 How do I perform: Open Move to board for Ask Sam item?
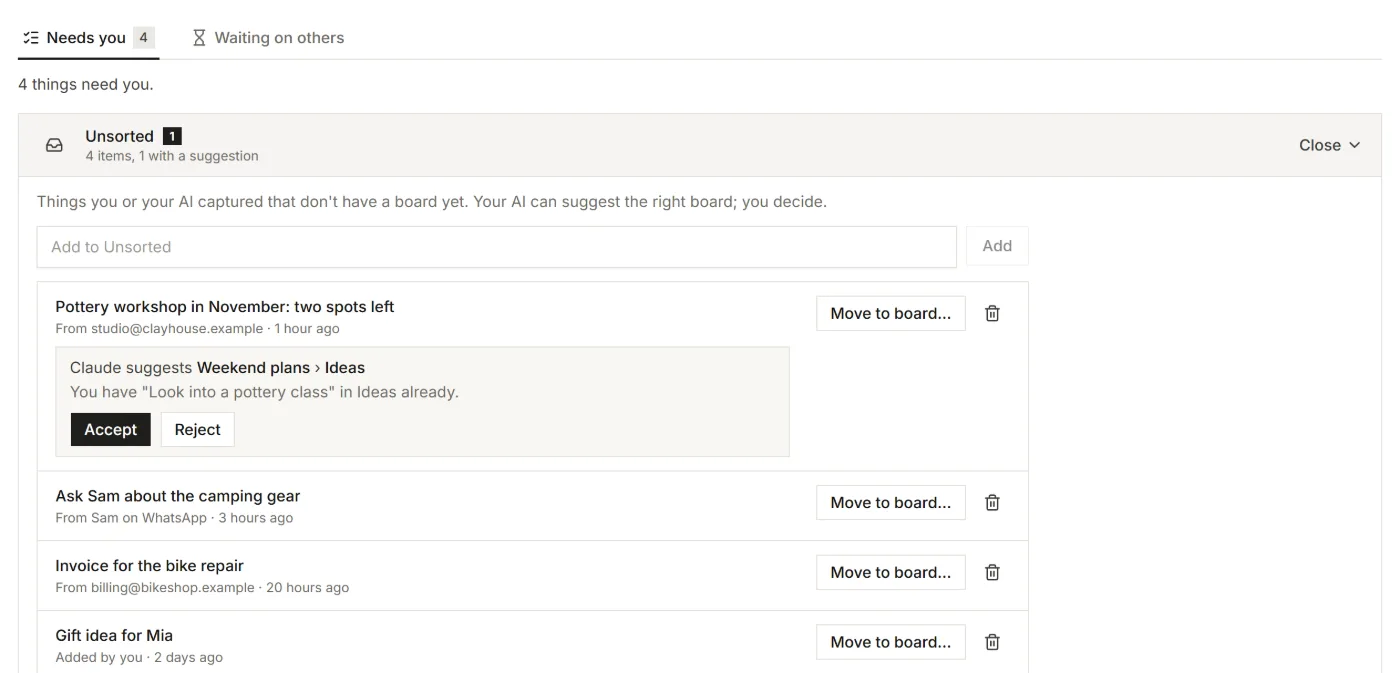(890, 502)
